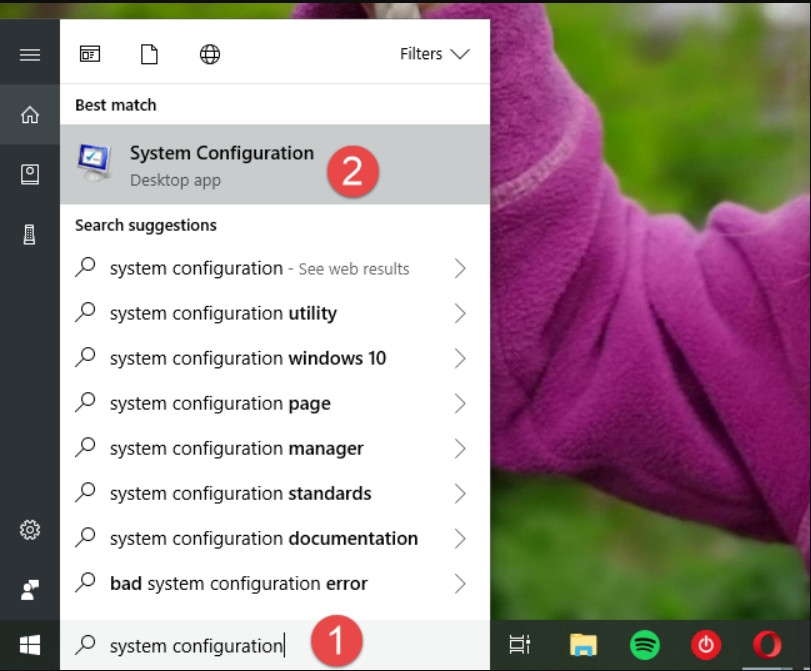Select 'system configuration documentation' suggestion
The height and width of the screenshot is (671, 811).
pyautogui.click(x=263, y=539)
